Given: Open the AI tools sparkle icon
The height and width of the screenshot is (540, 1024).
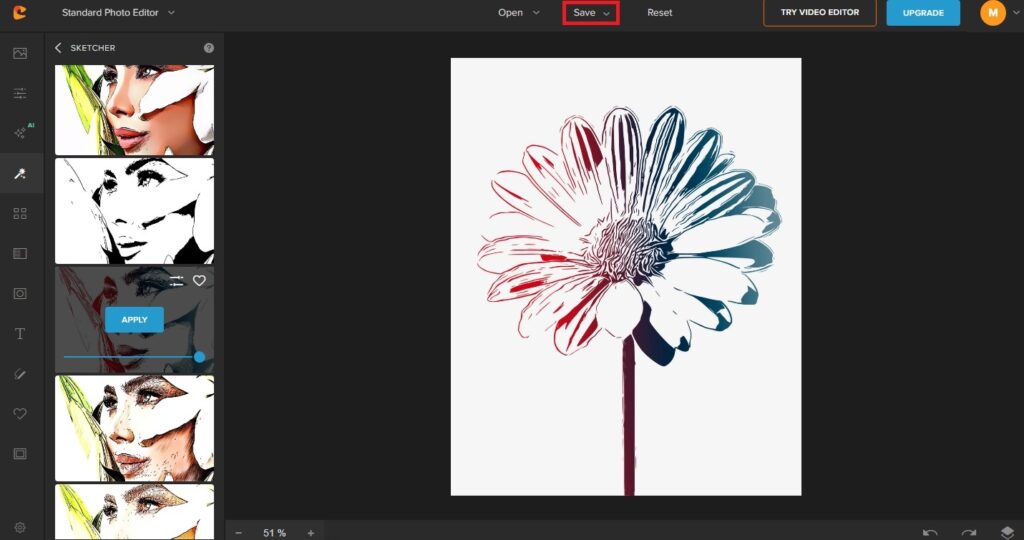Looking at the screenshot, I should click(22, 132).
